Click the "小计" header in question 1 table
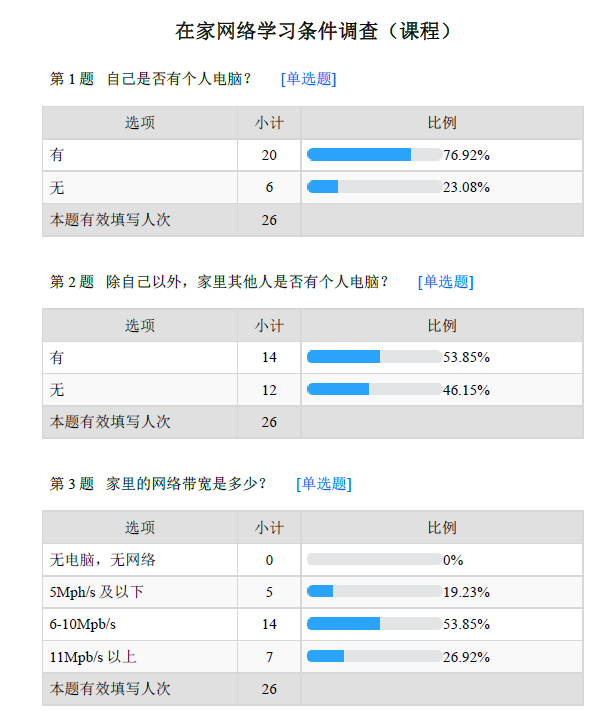 tap(269, 123)
